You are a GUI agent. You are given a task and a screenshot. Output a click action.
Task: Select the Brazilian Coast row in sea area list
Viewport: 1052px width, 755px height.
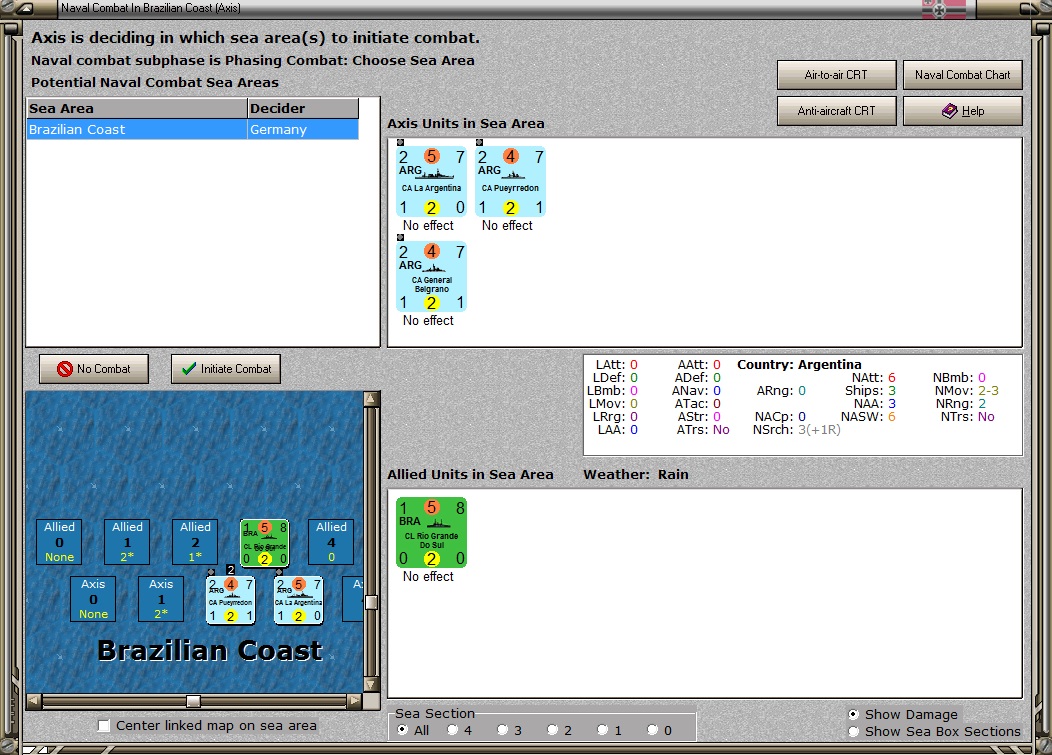[x=193, y=130]
